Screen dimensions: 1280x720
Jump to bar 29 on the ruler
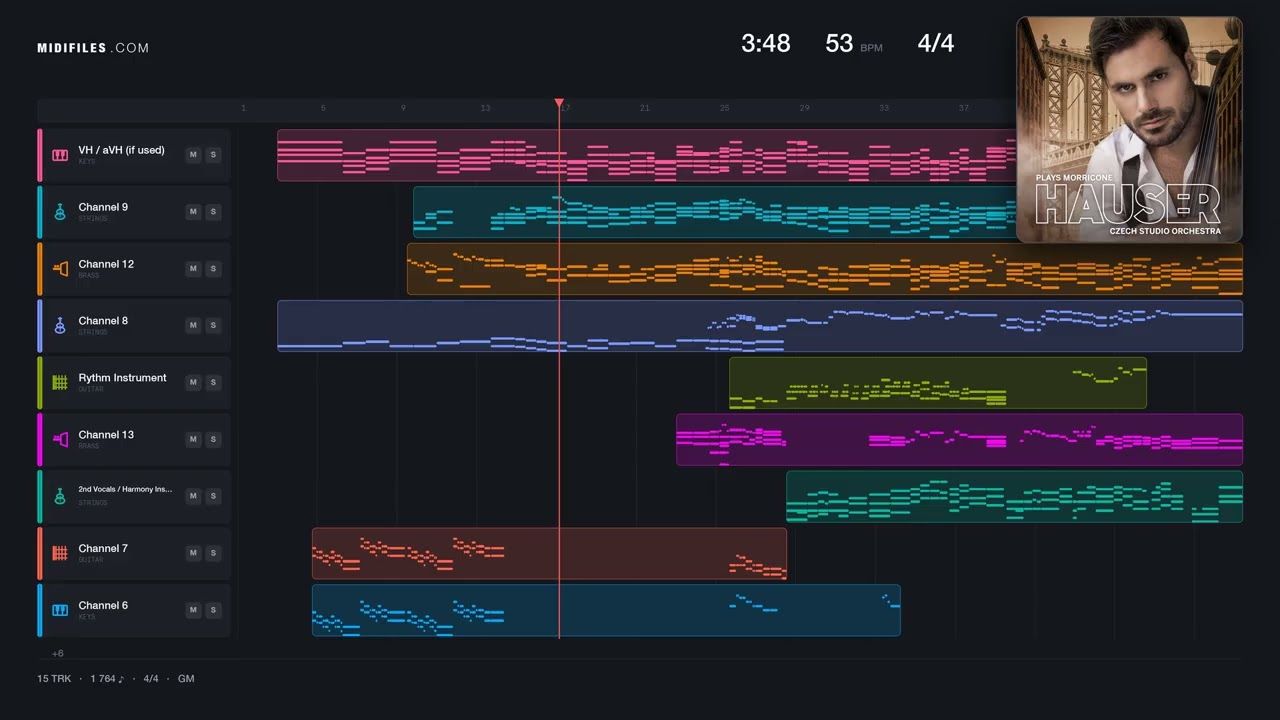[x=804, y=108]
